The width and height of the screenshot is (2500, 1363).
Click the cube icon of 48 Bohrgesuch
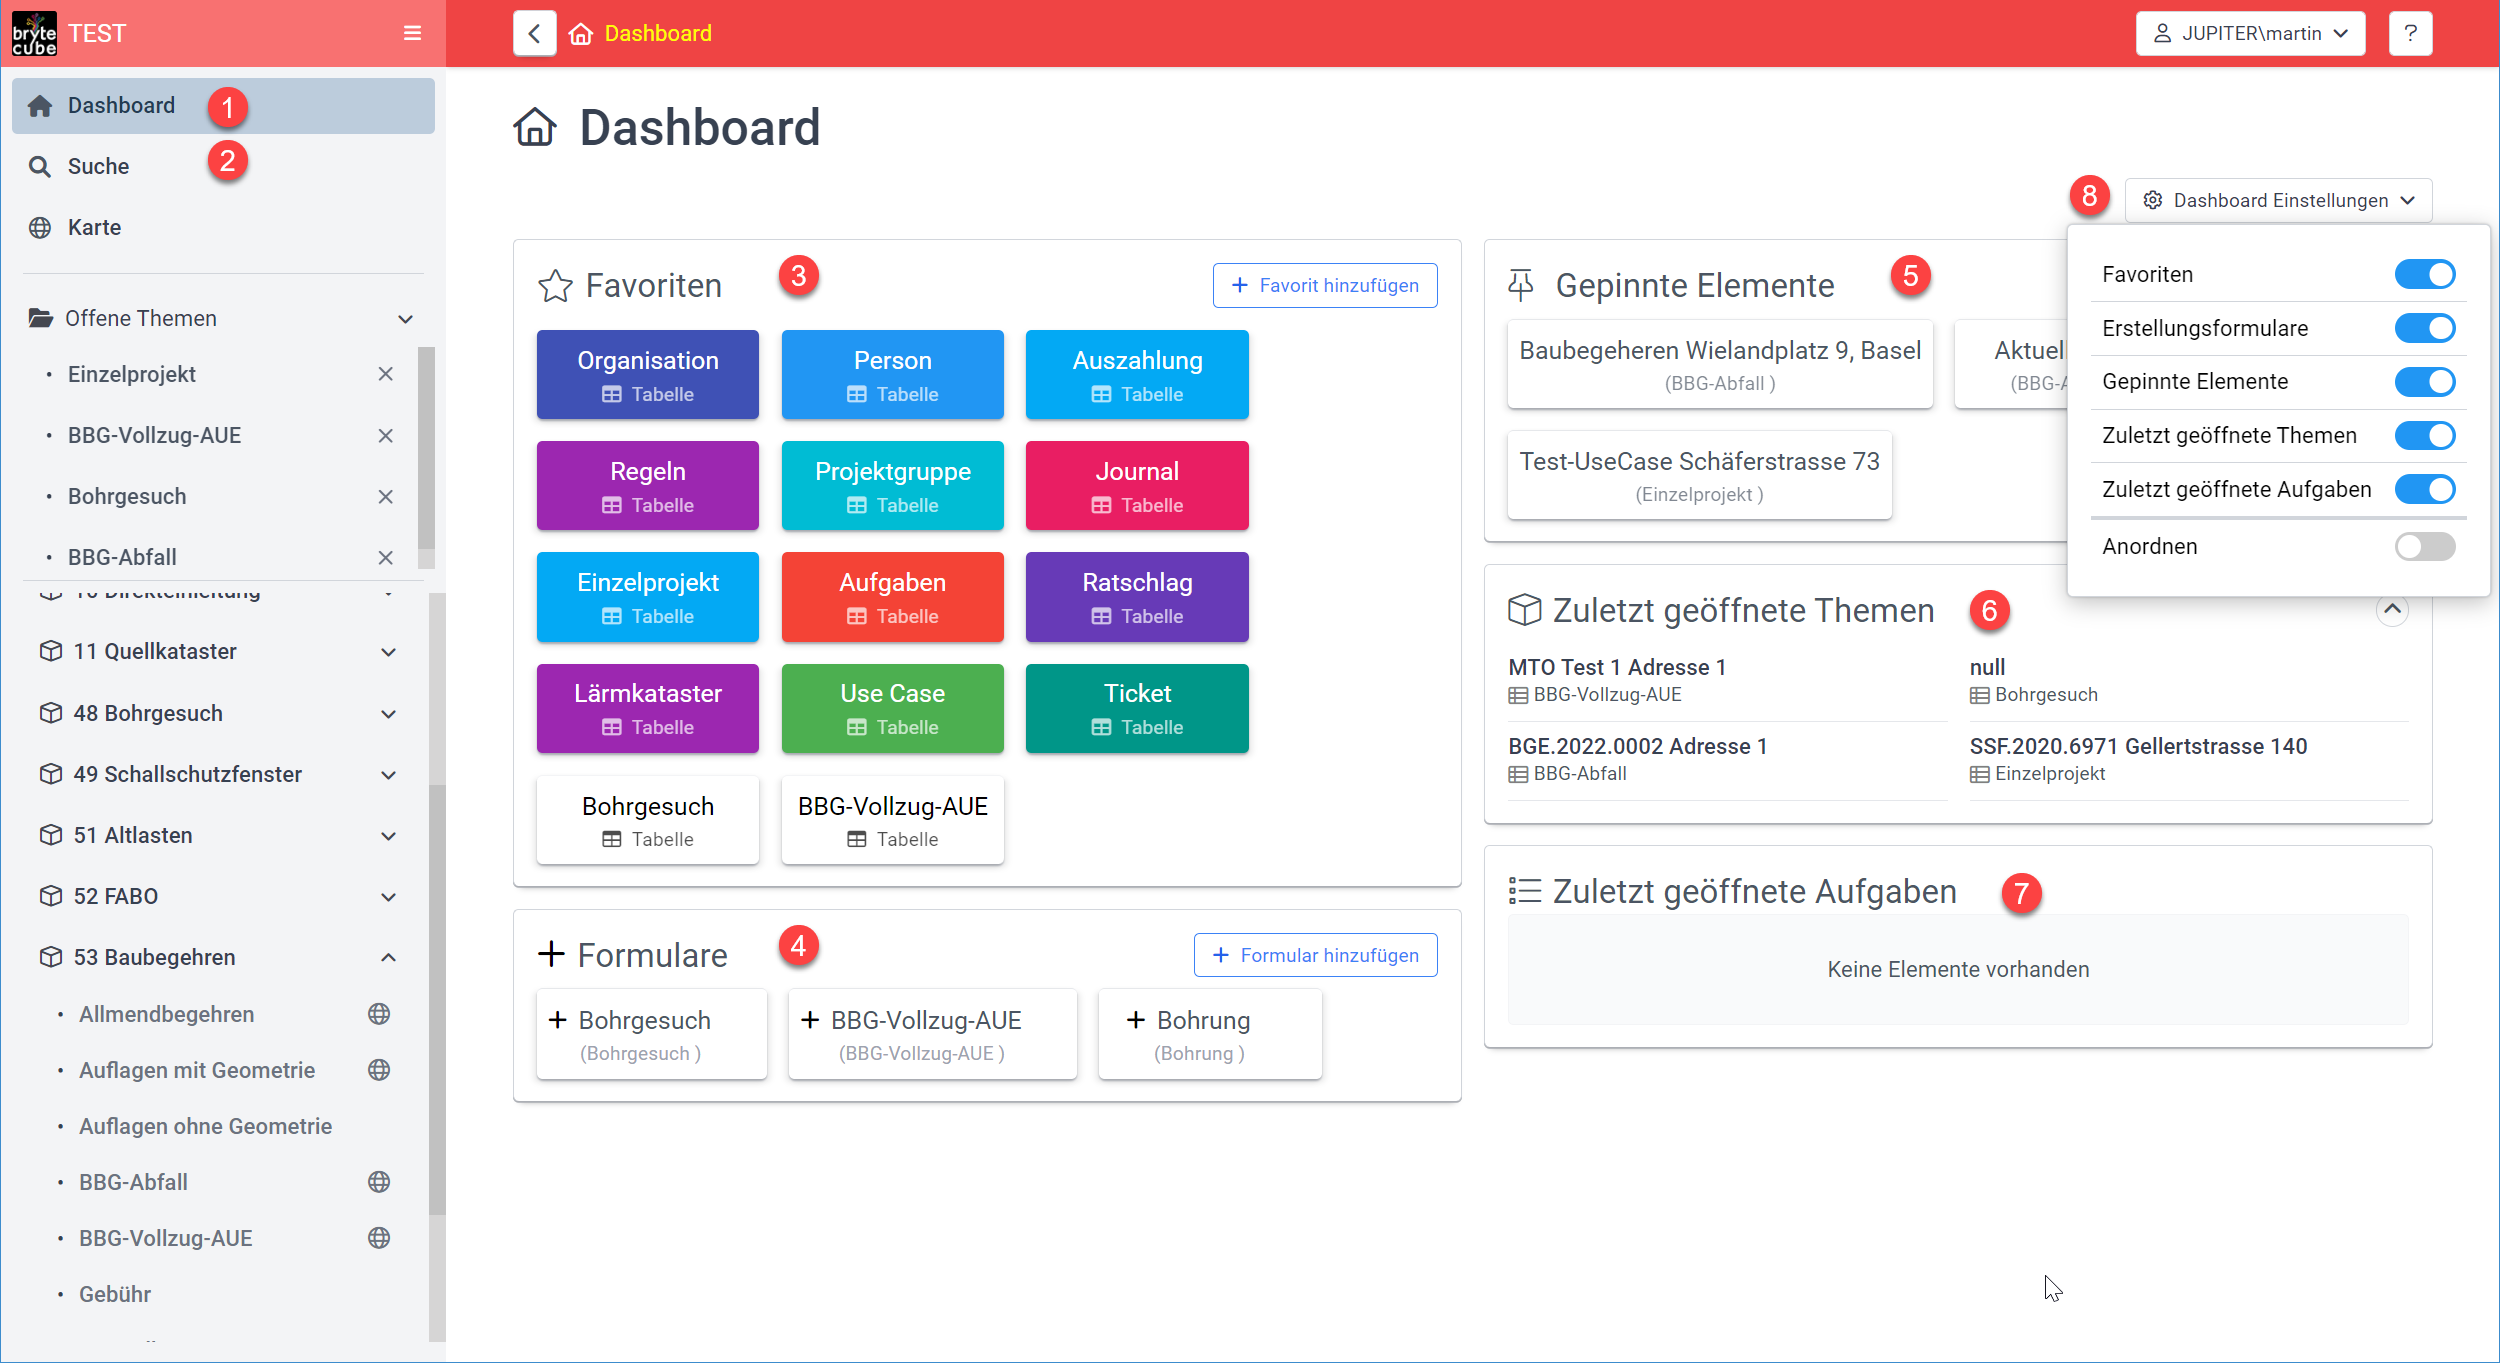point(51,713)
